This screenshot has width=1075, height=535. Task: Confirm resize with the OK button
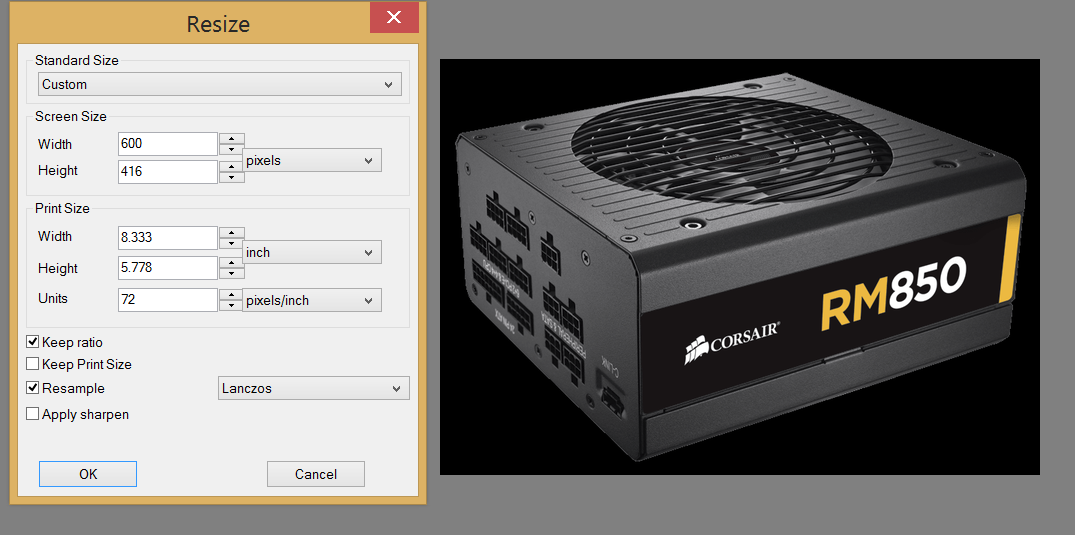[88, 474]
